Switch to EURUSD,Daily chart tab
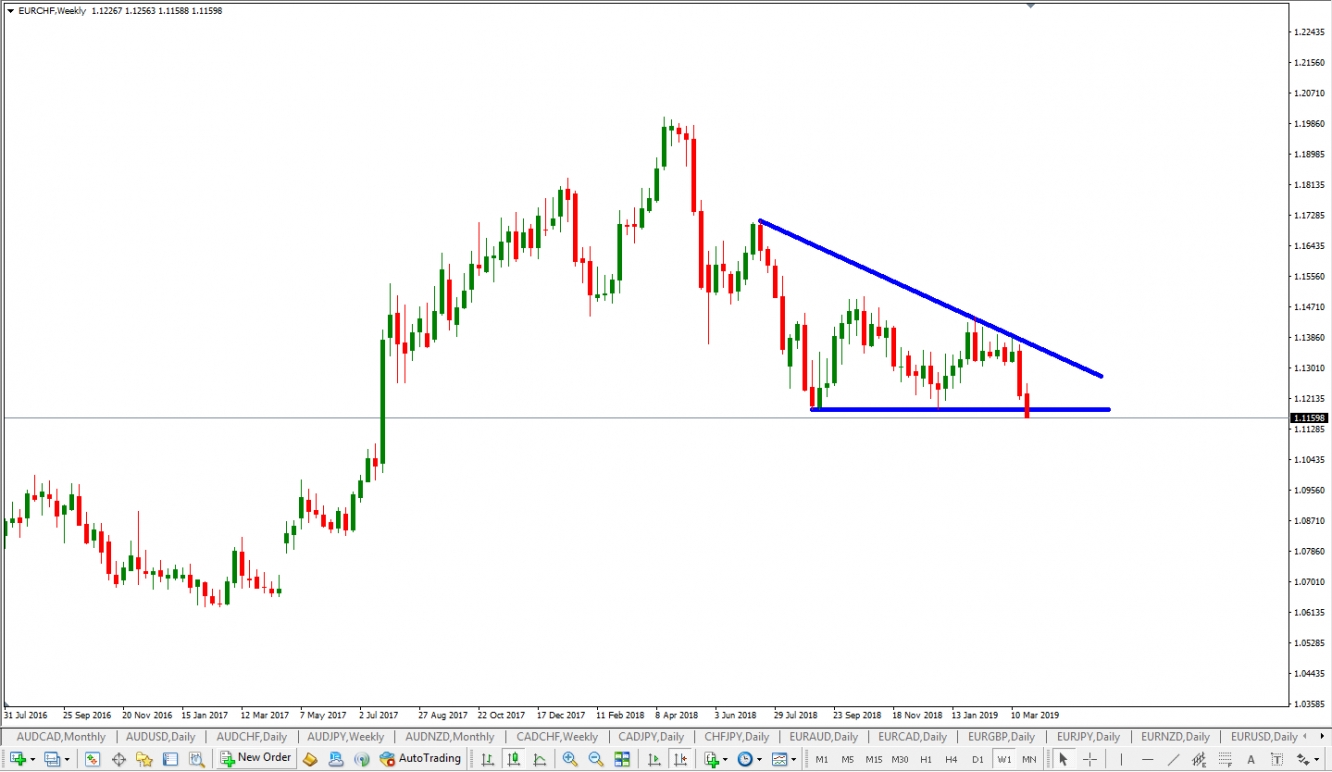 [x=1264, y=737]
